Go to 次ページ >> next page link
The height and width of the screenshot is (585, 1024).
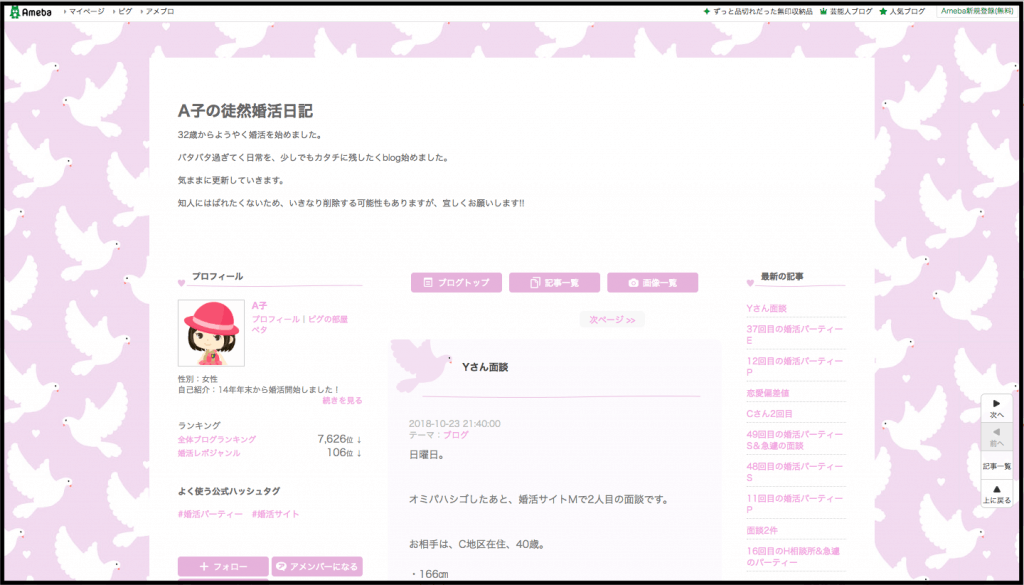click(612, 320)
